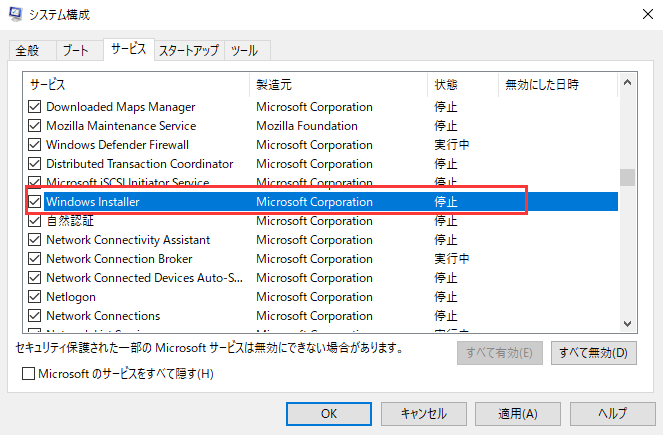
Task: Sort by 状態 column header
Action: [461, 84]
